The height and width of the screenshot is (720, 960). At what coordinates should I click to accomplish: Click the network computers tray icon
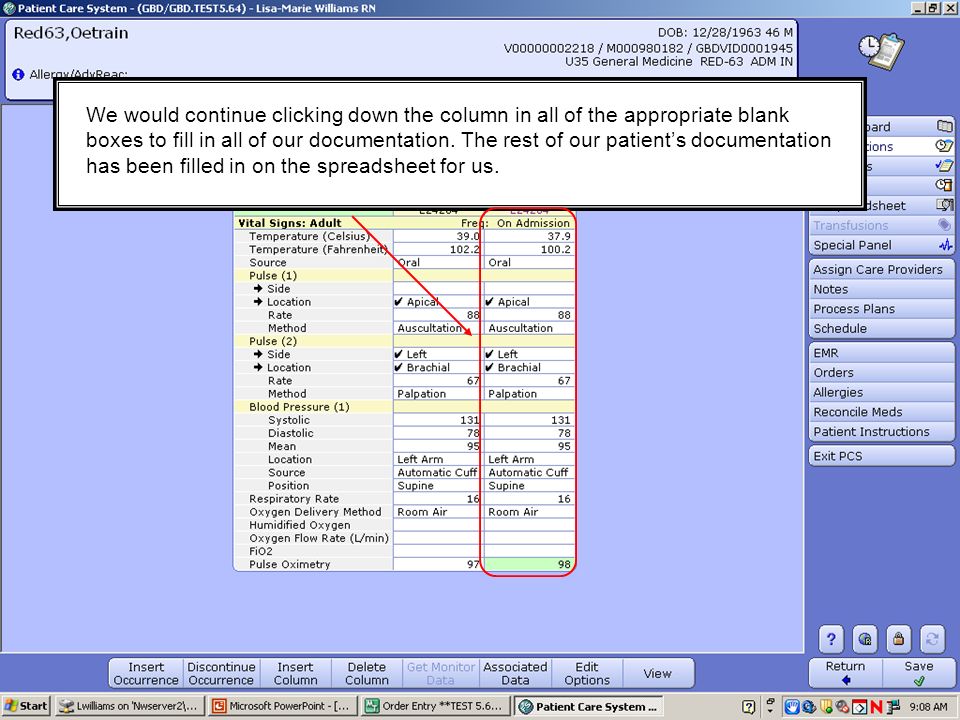[x=893, y=707]
